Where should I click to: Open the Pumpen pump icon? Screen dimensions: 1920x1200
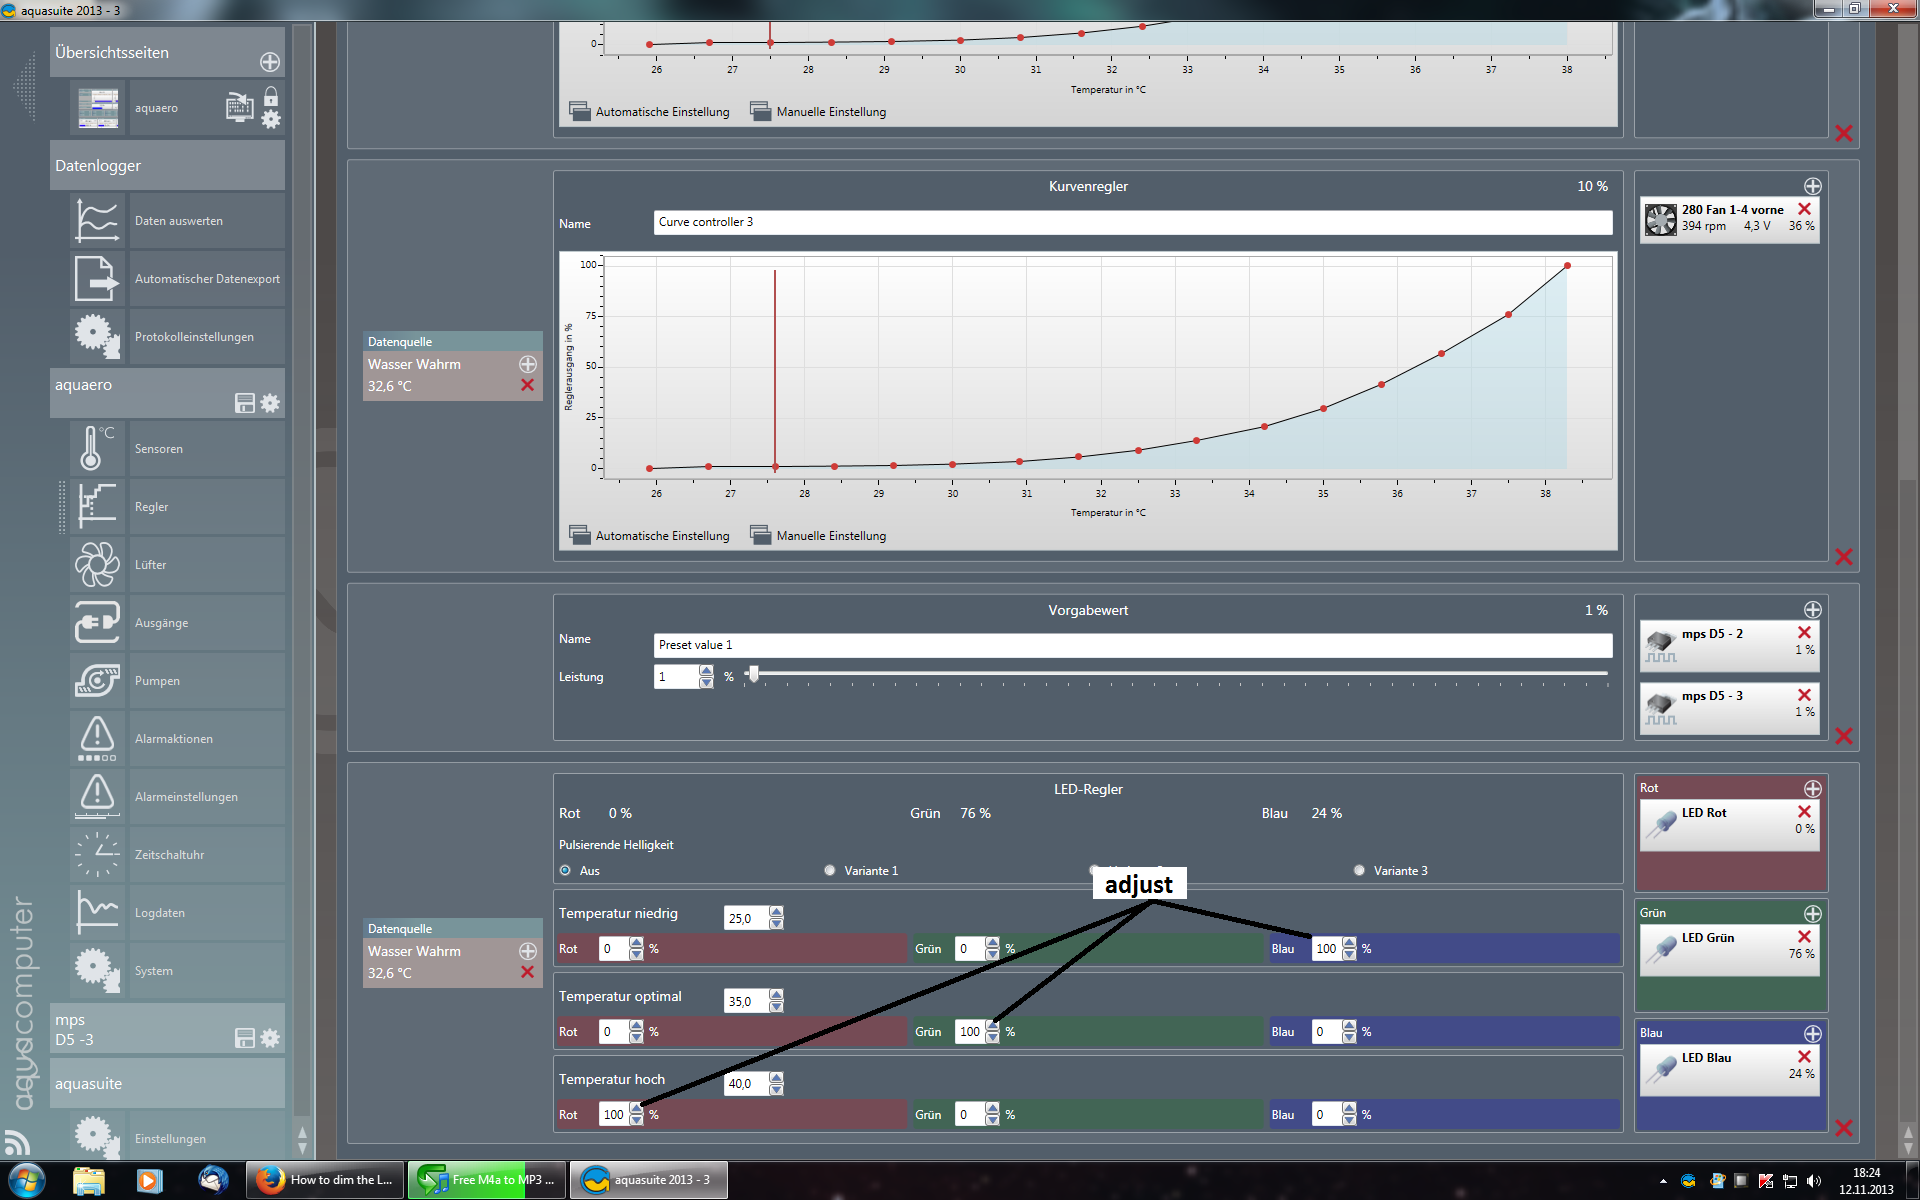pyautogui.click(x=97, y=681)
